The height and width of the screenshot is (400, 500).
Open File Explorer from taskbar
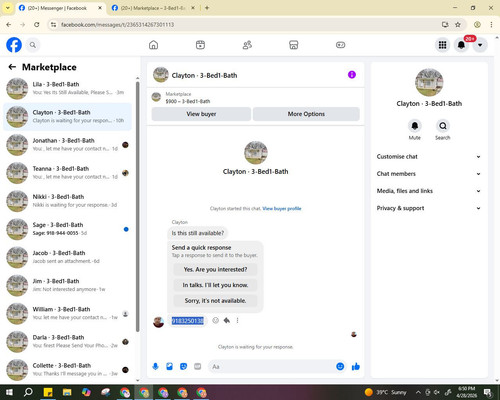(67, 392)
